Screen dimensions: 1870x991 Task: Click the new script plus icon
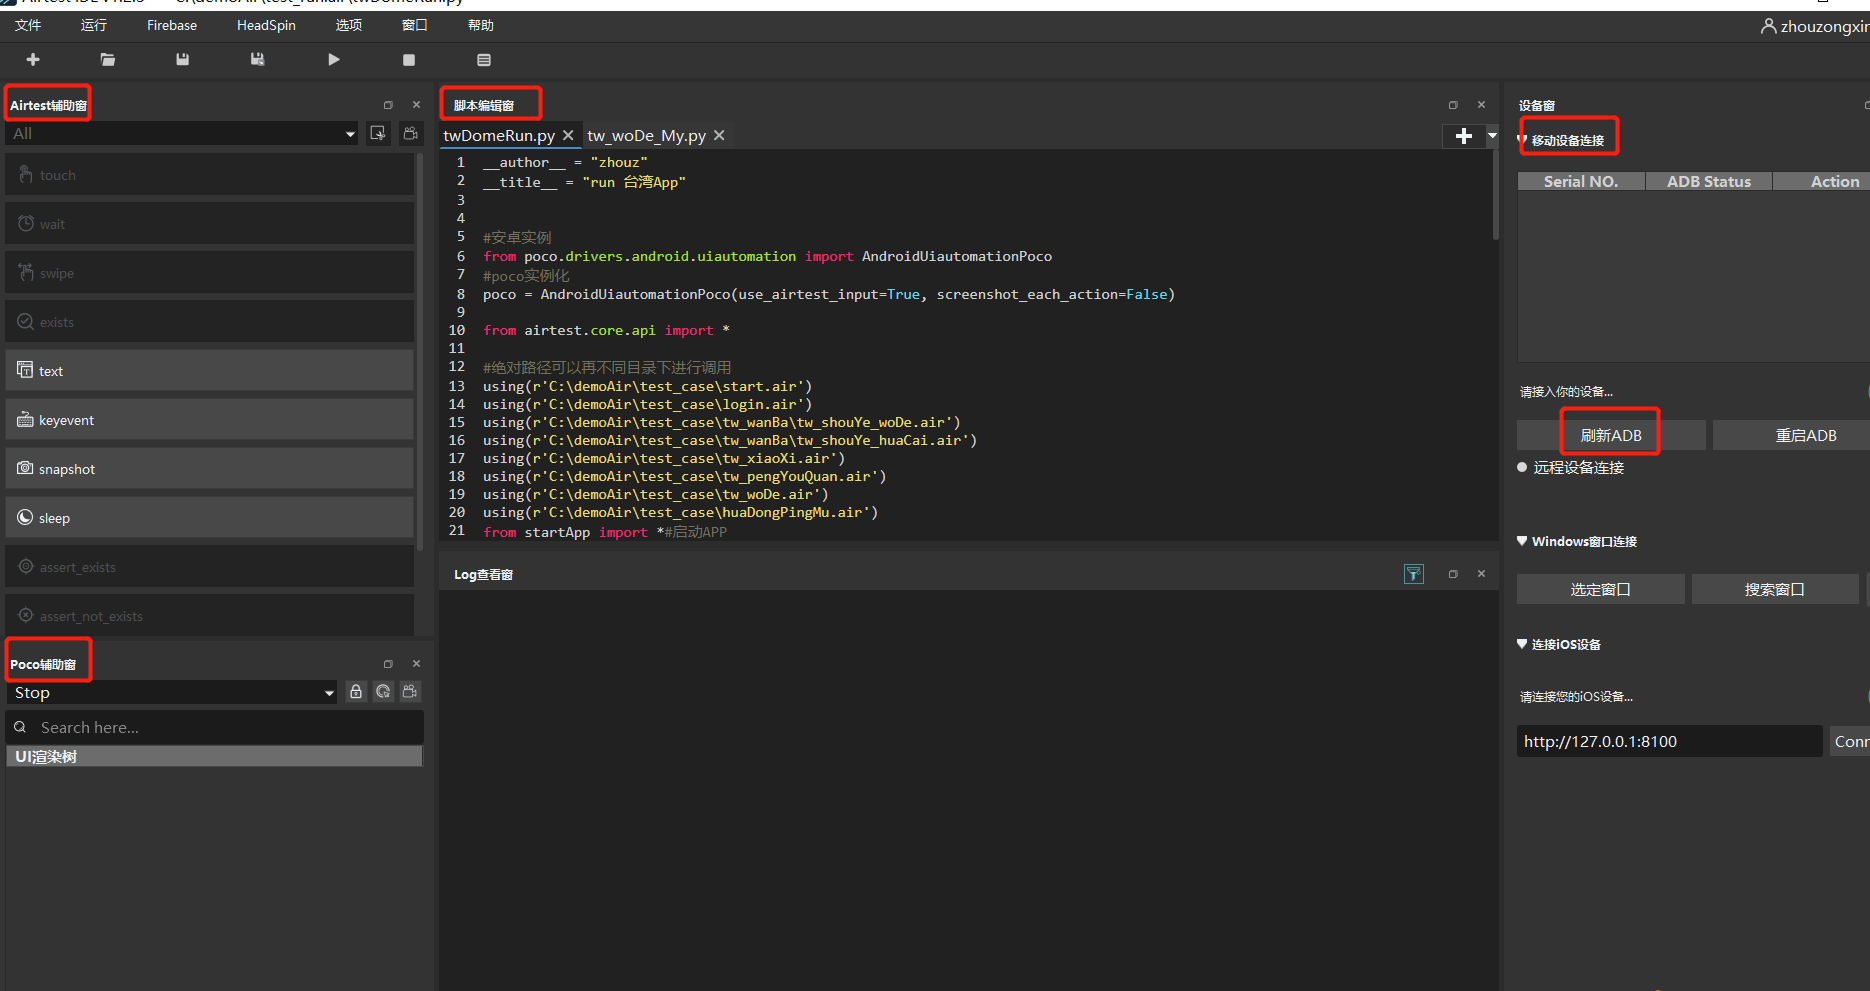(x=33, y=60)
